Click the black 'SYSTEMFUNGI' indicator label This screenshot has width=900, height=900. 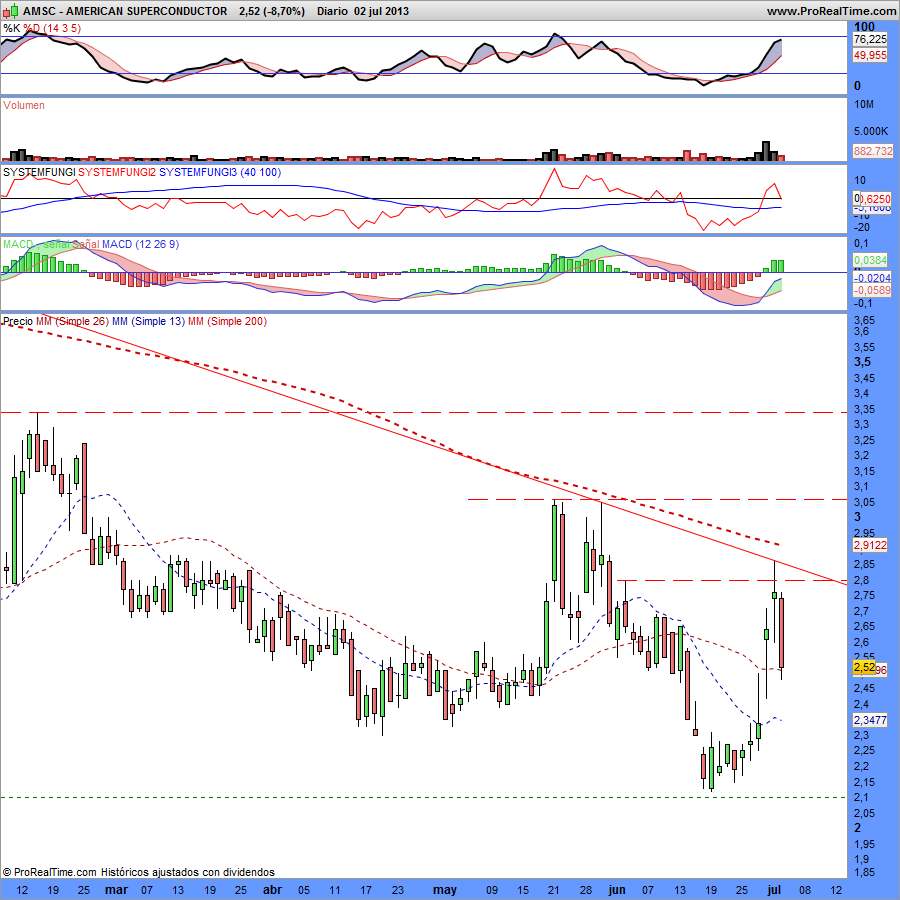coord(39,172)
